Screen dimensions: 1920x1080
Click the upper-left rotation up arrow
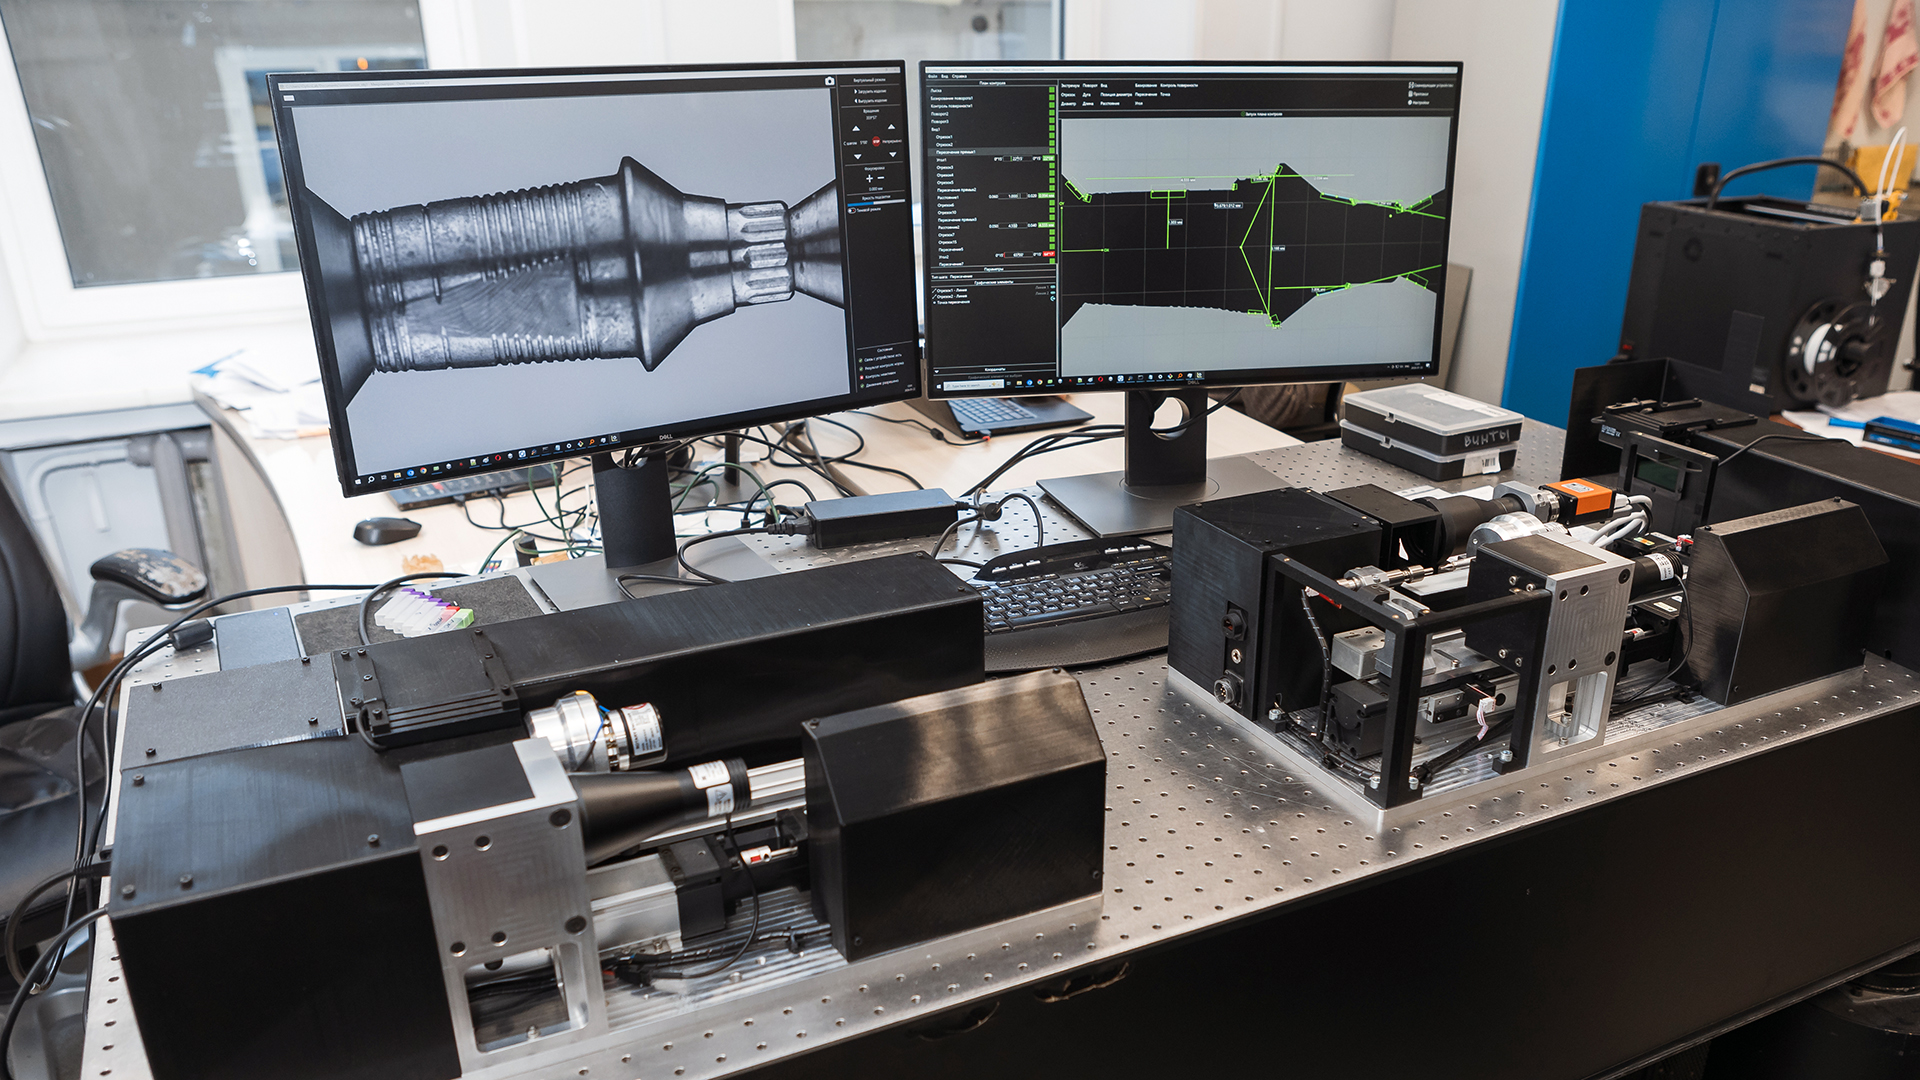click(856, 129)
